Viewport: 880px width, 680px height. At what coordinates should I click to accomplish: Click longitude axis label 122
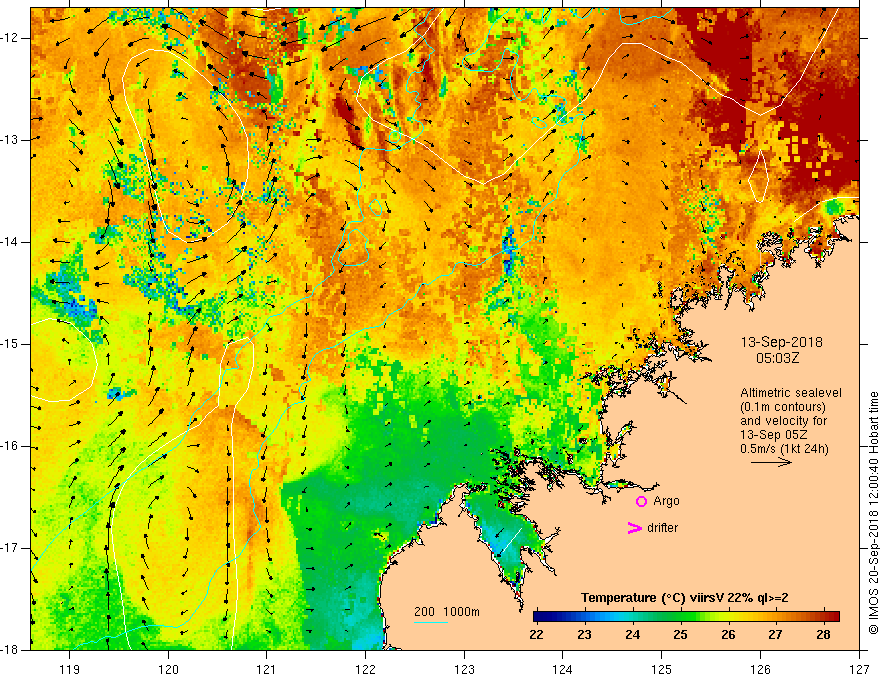(365, 669)
